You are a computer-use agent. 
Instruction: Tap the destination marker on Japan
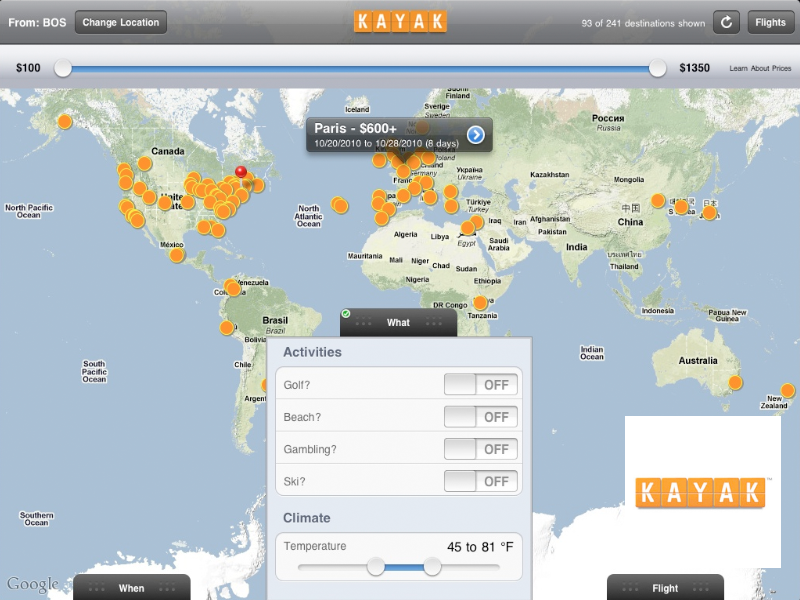(x=710, y=213)
